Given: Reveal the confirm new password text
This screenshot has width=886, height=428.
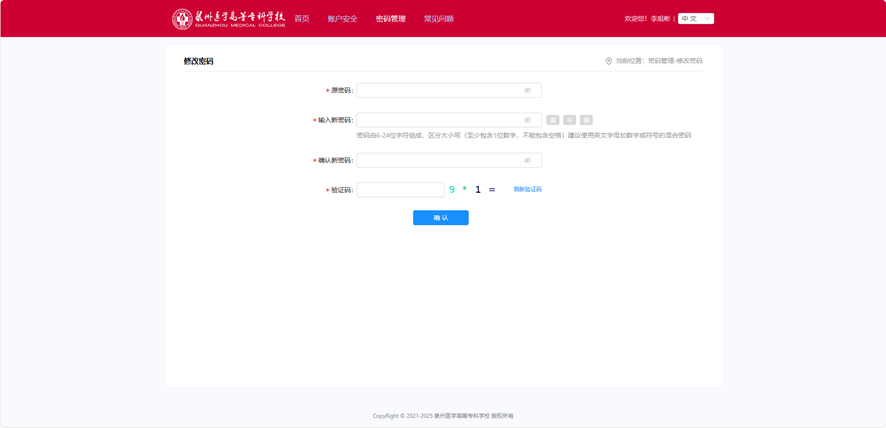Looking at the screenshot, I should pos(528,160).
